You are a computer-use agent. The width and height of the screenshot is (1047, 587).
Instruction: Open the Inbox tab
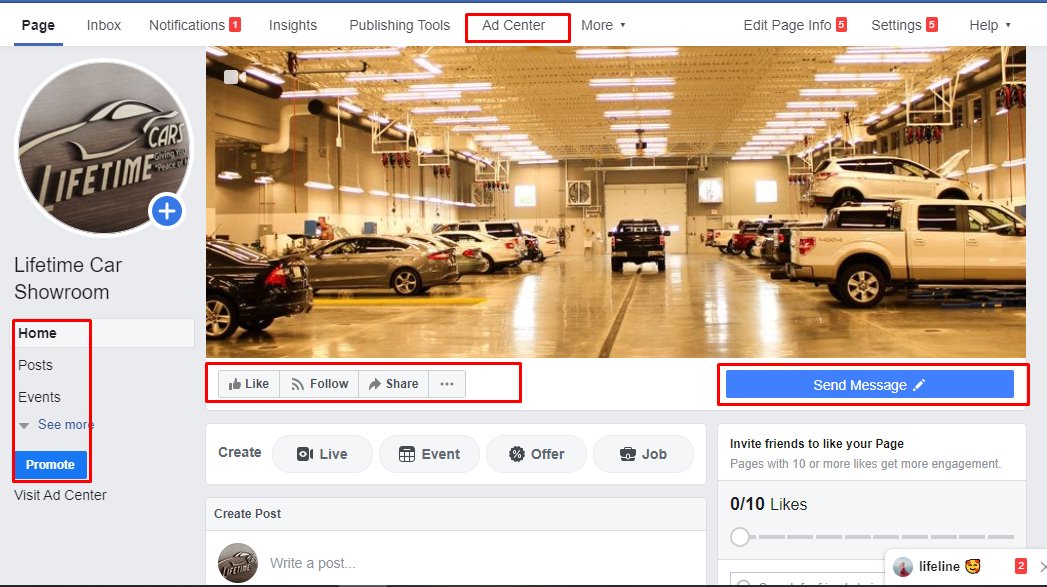coord(103,25)
